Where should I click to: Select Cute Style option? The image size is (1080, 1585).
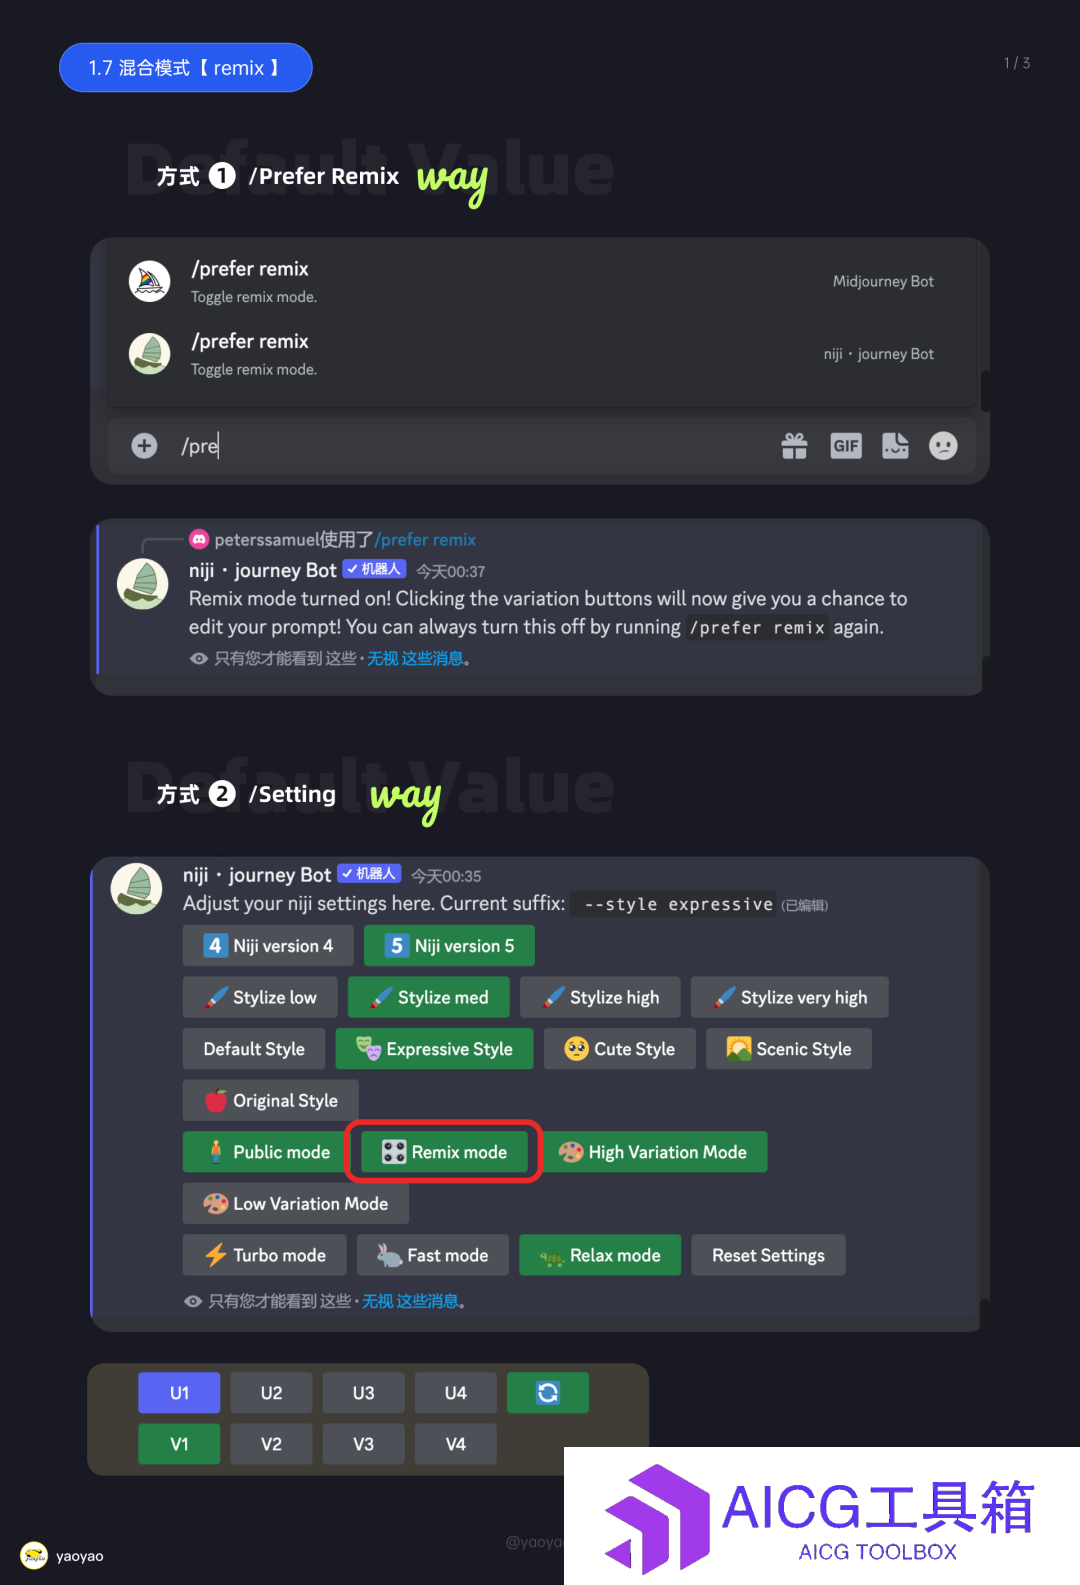pyautogui.click(x=619, y=1049)
